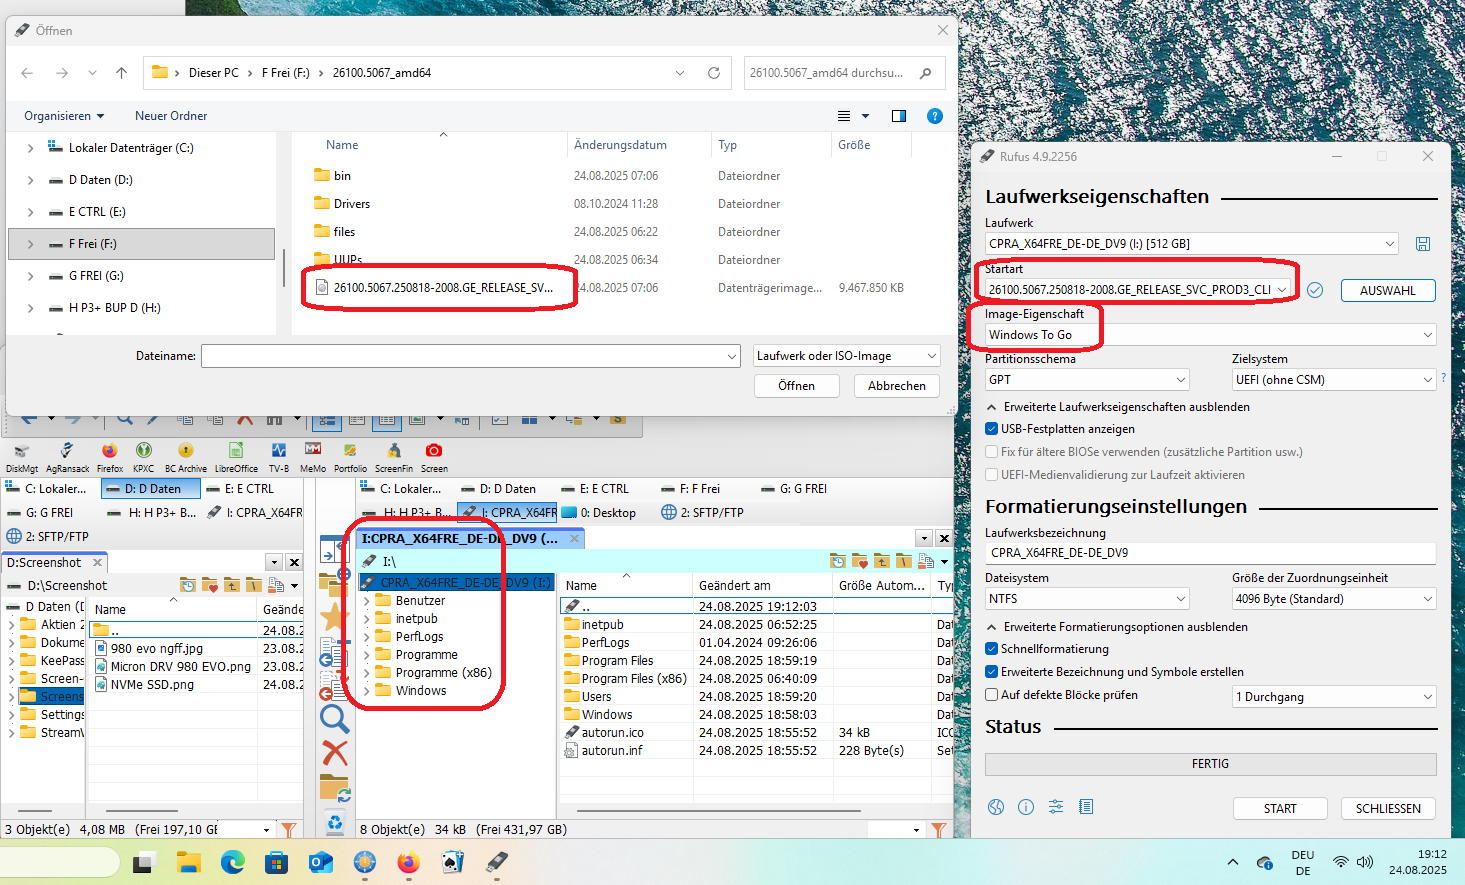Launch Portfolio shortcut icon
The width and height of the screenshot is (1465, 885).
350,458
